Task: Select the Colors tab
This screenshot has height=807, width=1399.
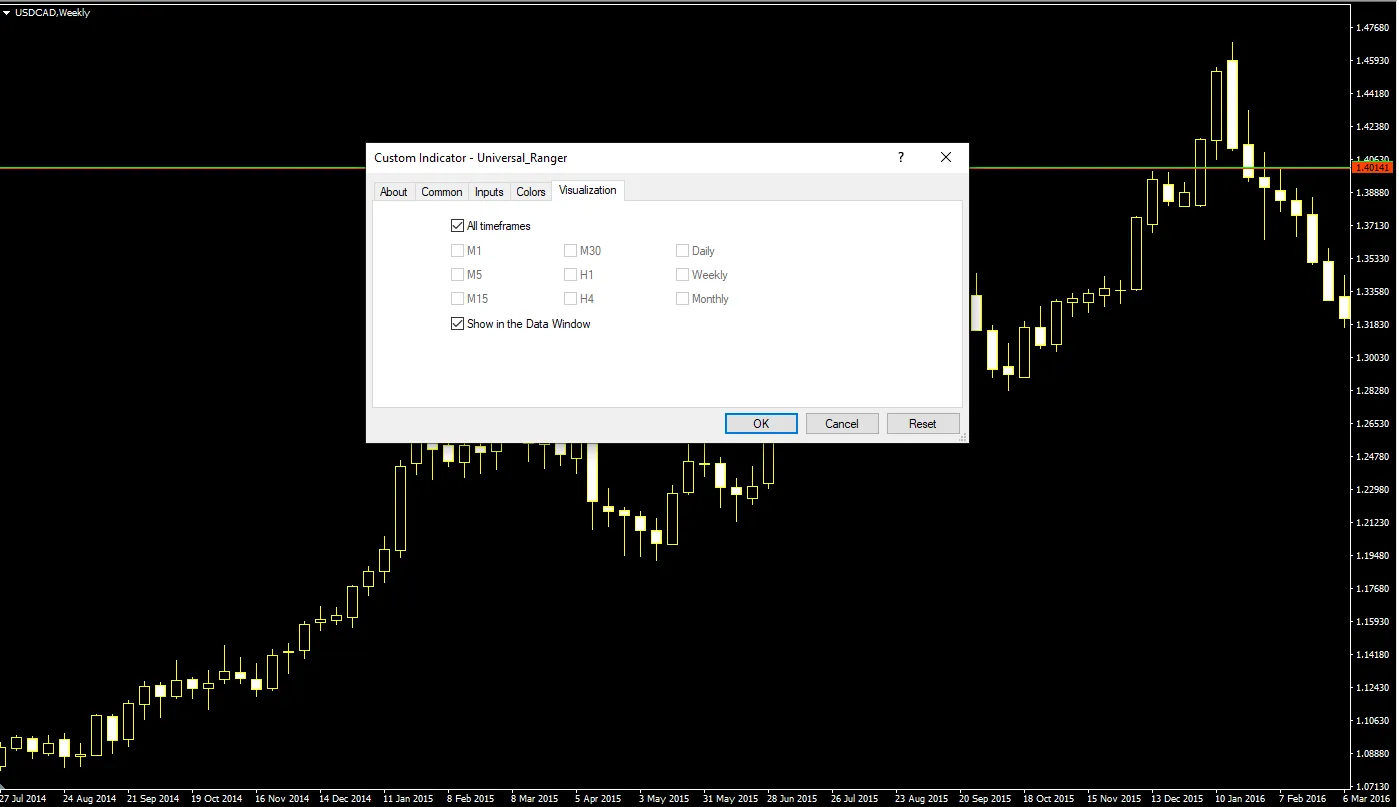Action: click(531, 192)
